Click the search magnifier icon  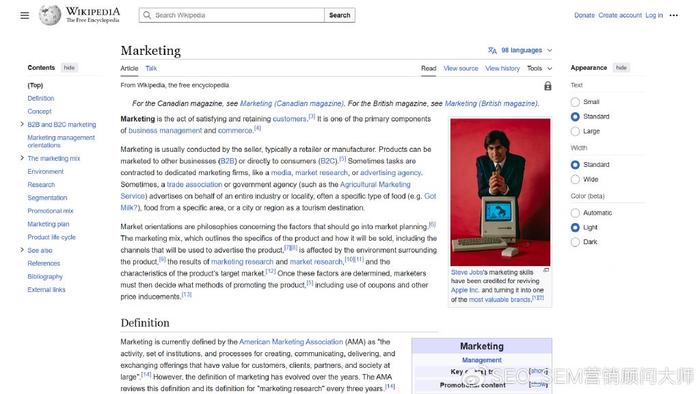pyautogui.click(x=147, y=15)
